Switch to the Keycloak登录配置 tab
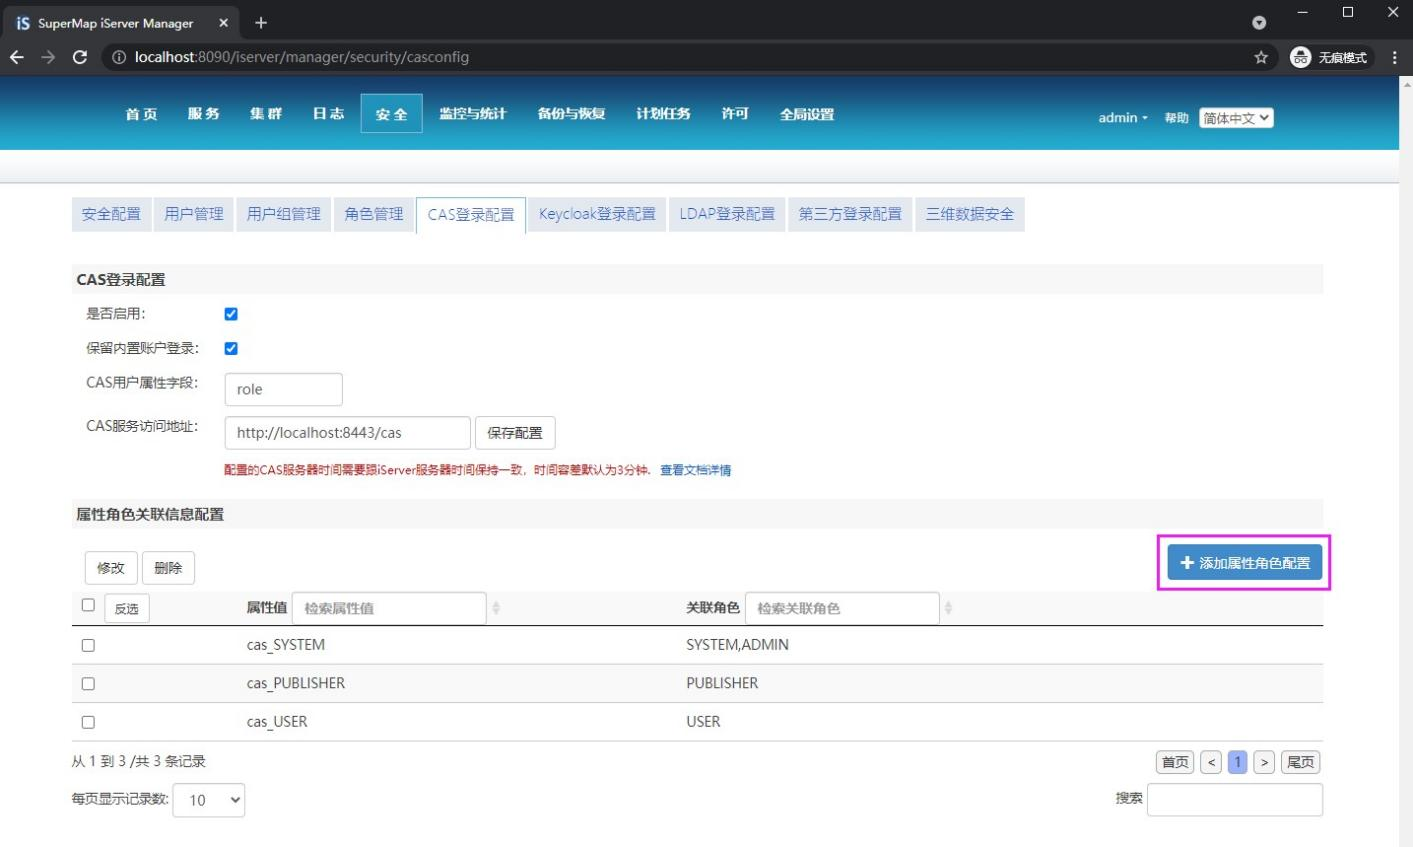This screenshot has width=1413, height=847. (597, 214)
